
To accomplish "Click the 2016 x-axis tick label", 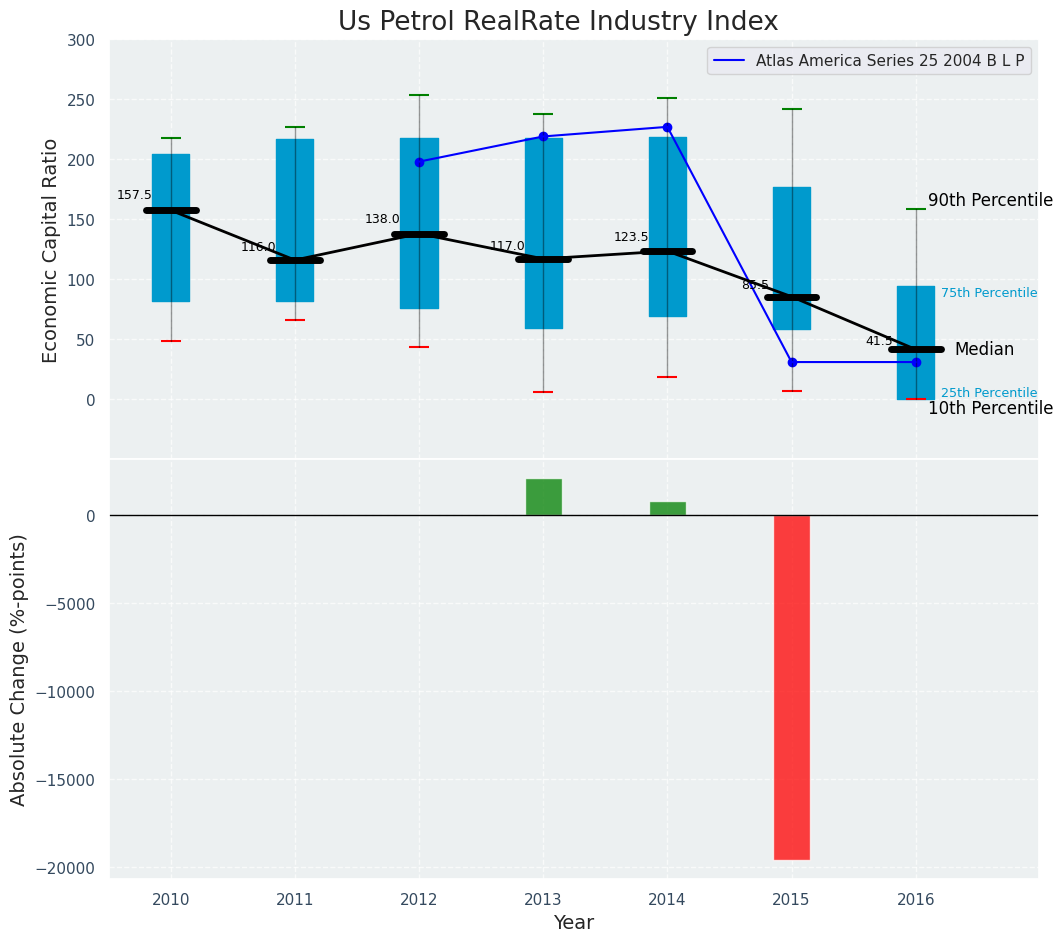I will 916,899.
